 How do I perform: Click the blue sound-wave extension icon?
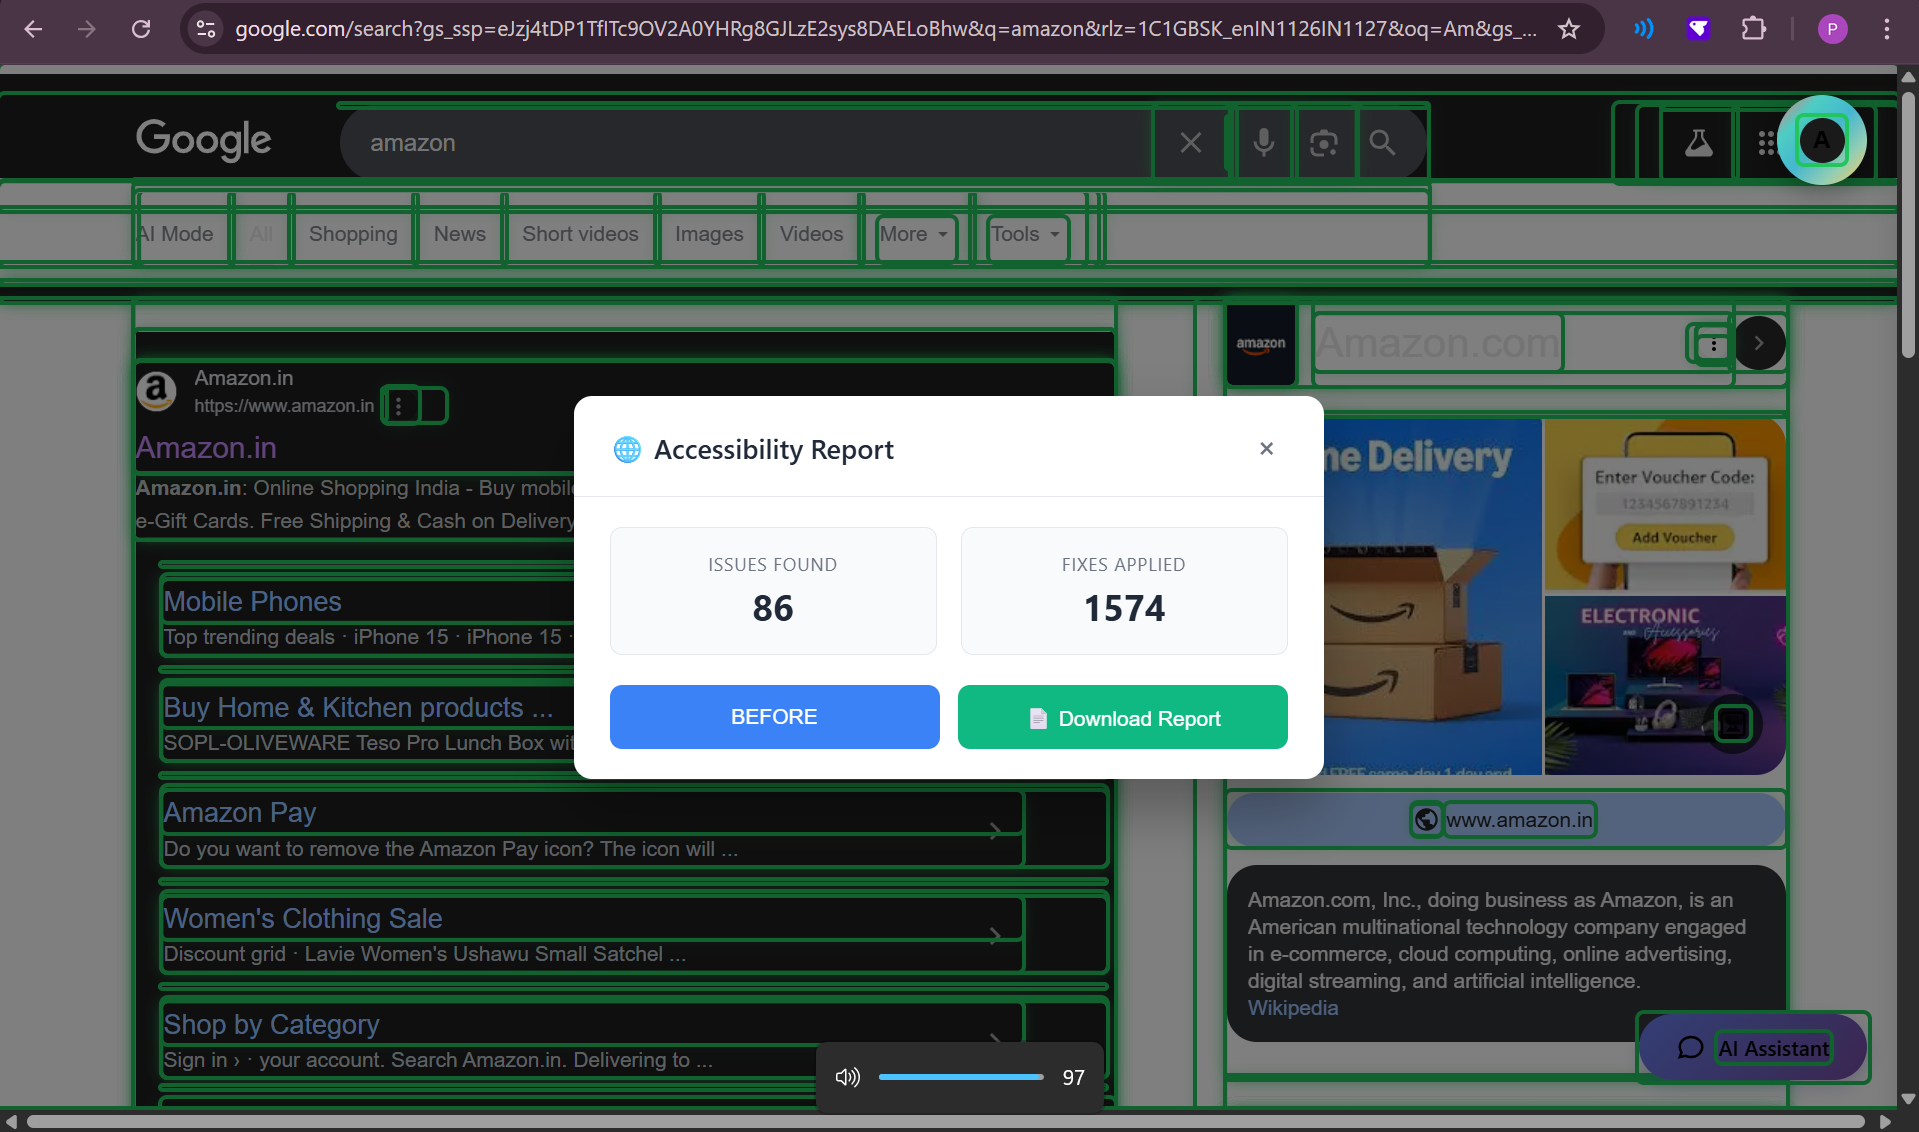[1644, 29]
